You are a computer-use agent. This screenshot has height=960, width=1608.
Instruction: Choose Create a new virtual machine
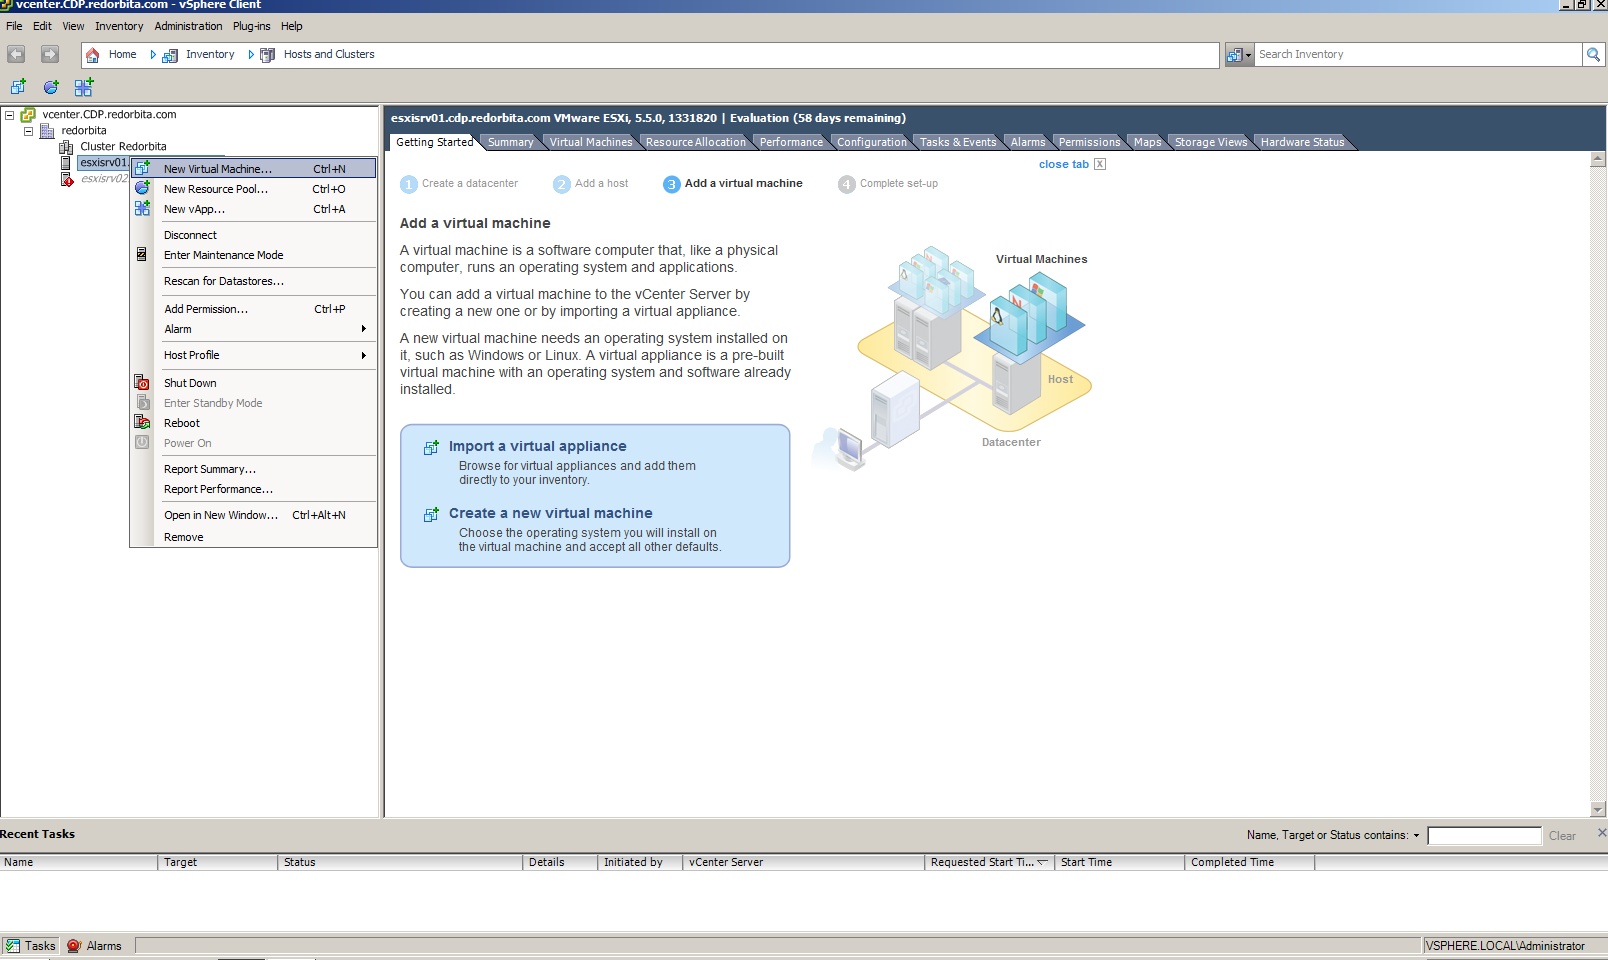pyautogui.click(x=550, y=512)
